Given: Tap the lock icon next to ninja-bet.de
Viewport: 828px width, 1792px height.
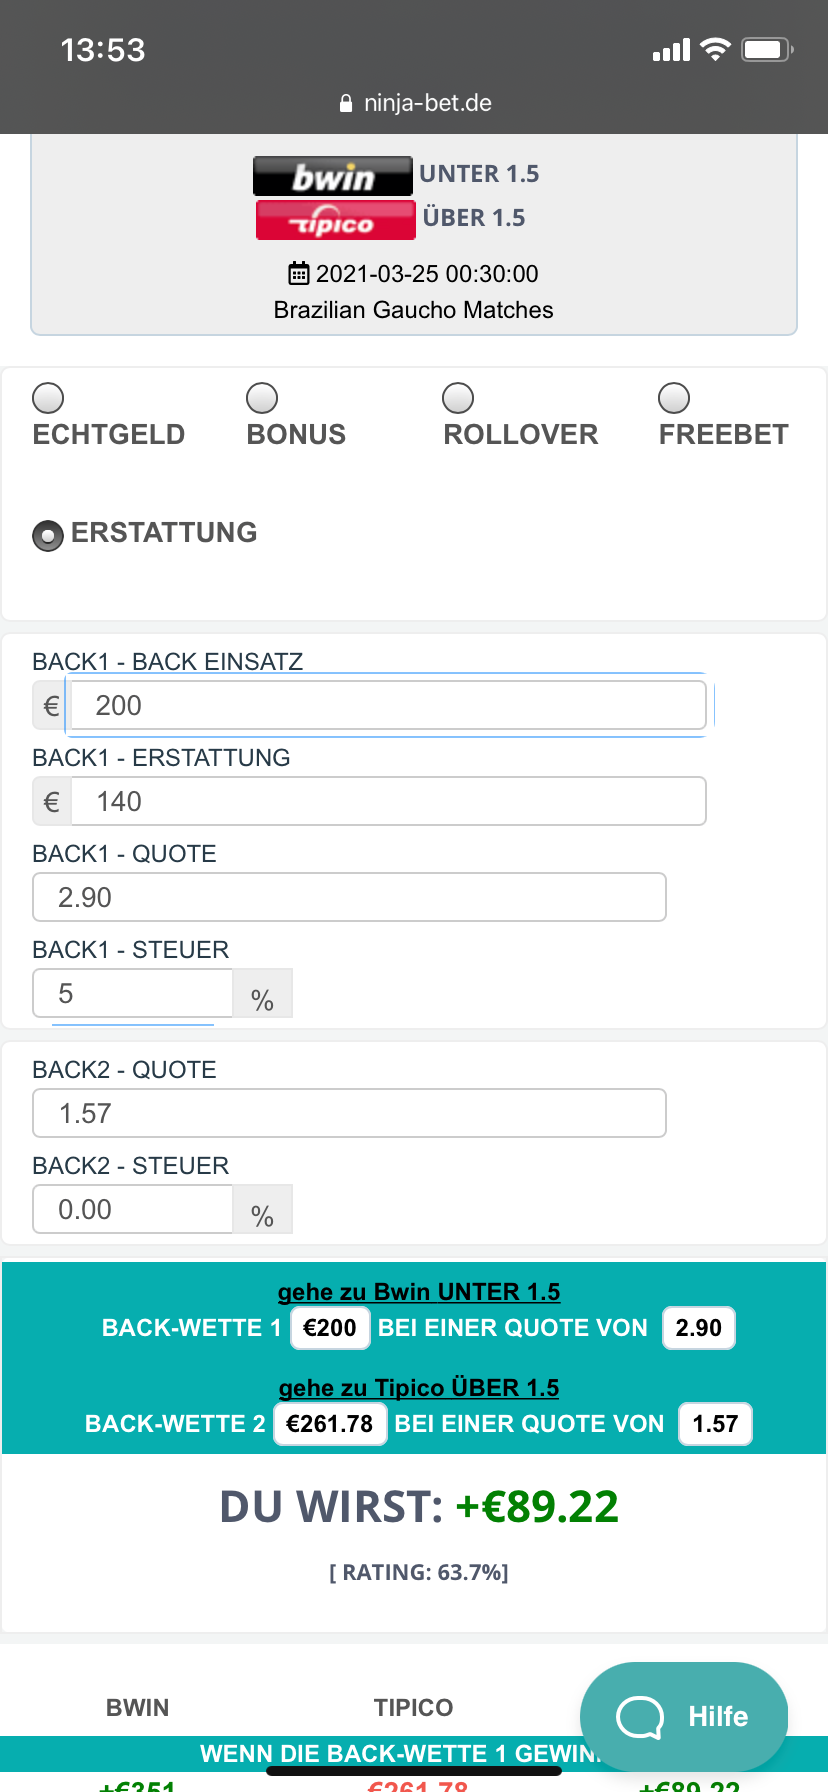Looking at the screenshot, I should pyautogui.click(x=346, y=103).
